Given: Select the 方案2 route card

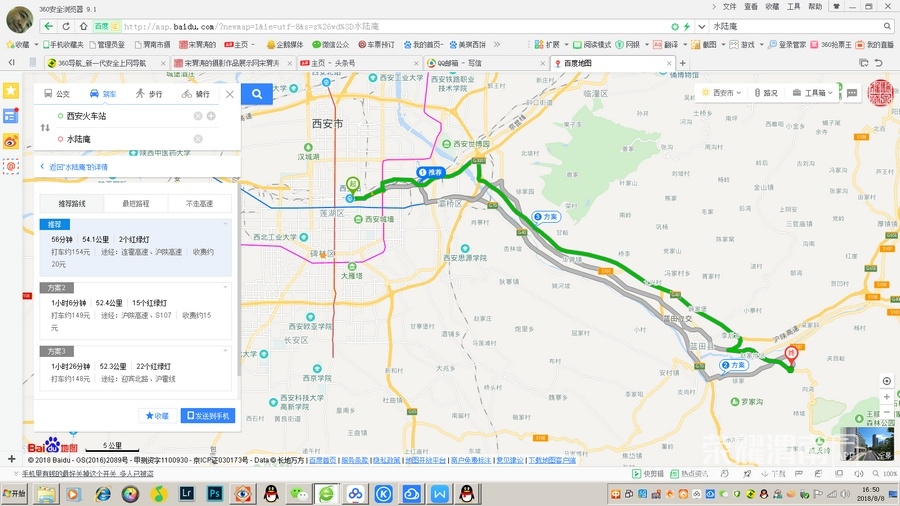Looking at the screenshot, I should coord(136,310).
